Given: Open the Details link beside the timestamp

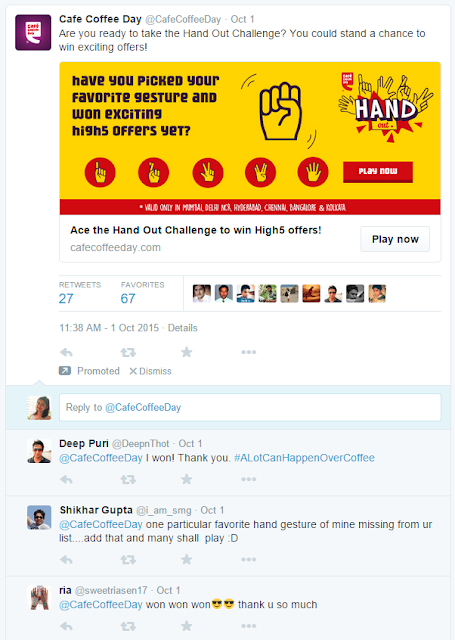Looking at the screenshot, I should click(182, 328).
